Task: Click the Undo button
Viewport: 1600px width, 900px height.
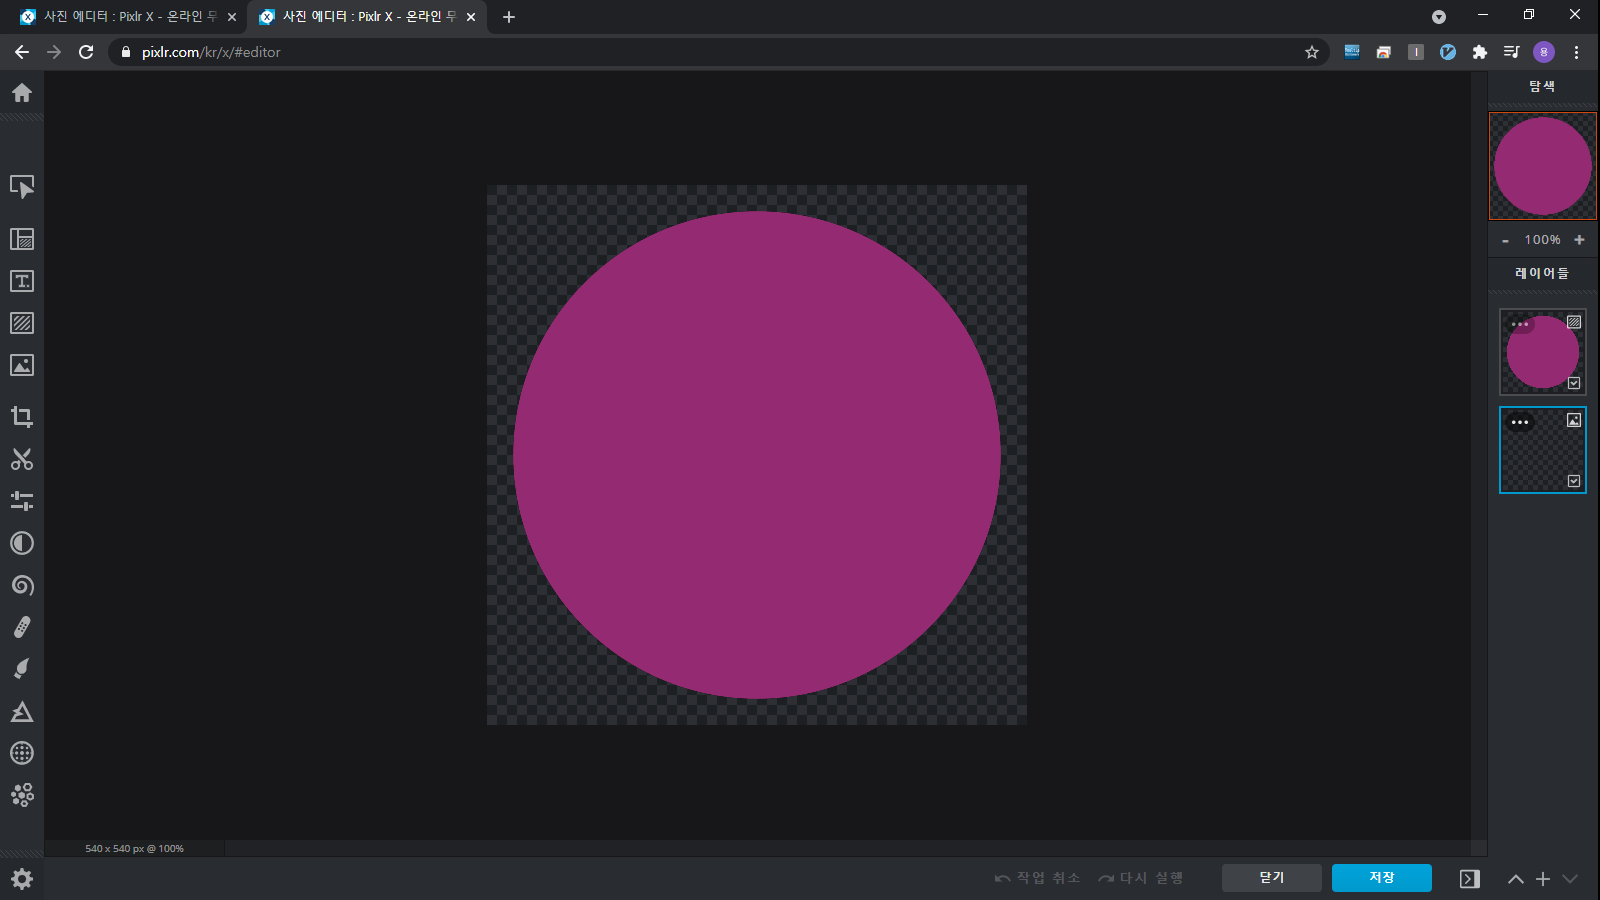Action: tap(1038, 878)
